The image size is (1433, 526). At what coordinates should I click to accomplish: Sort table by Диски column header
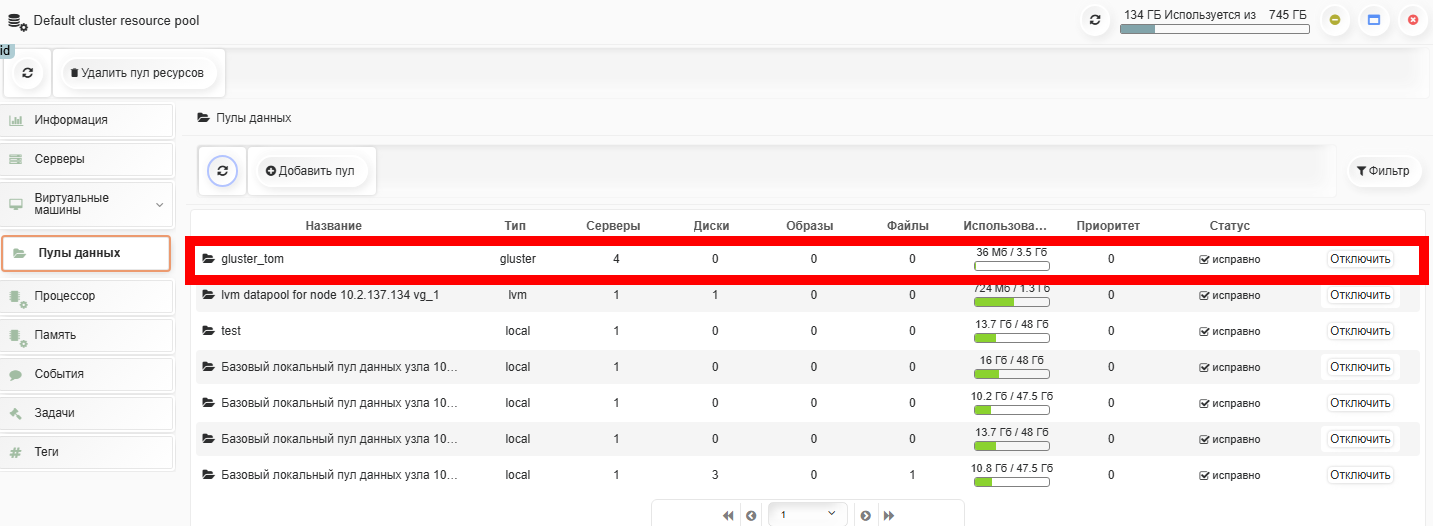[711, 226]
